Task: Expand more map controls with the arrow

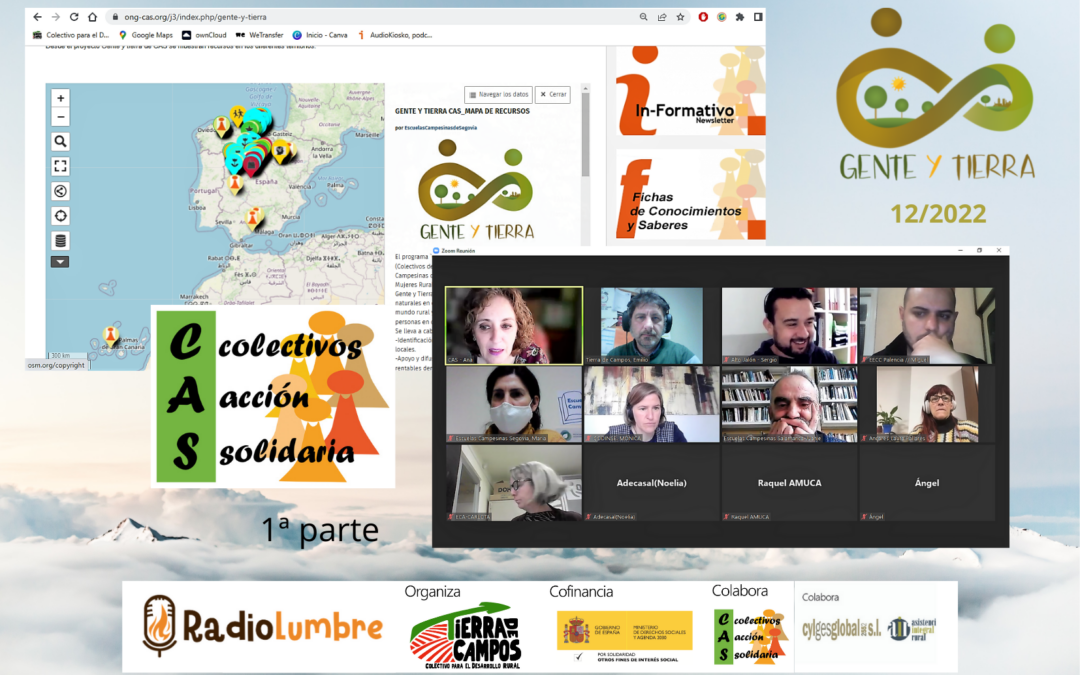Action: (x=61, y=262)
